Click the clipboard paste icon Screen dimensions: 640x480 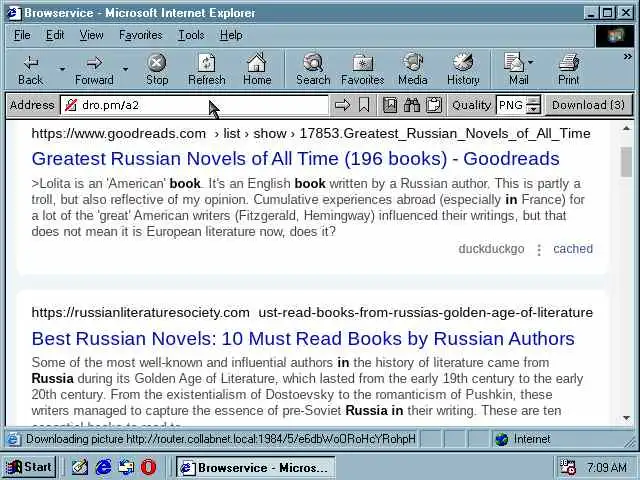coord(434,105)
